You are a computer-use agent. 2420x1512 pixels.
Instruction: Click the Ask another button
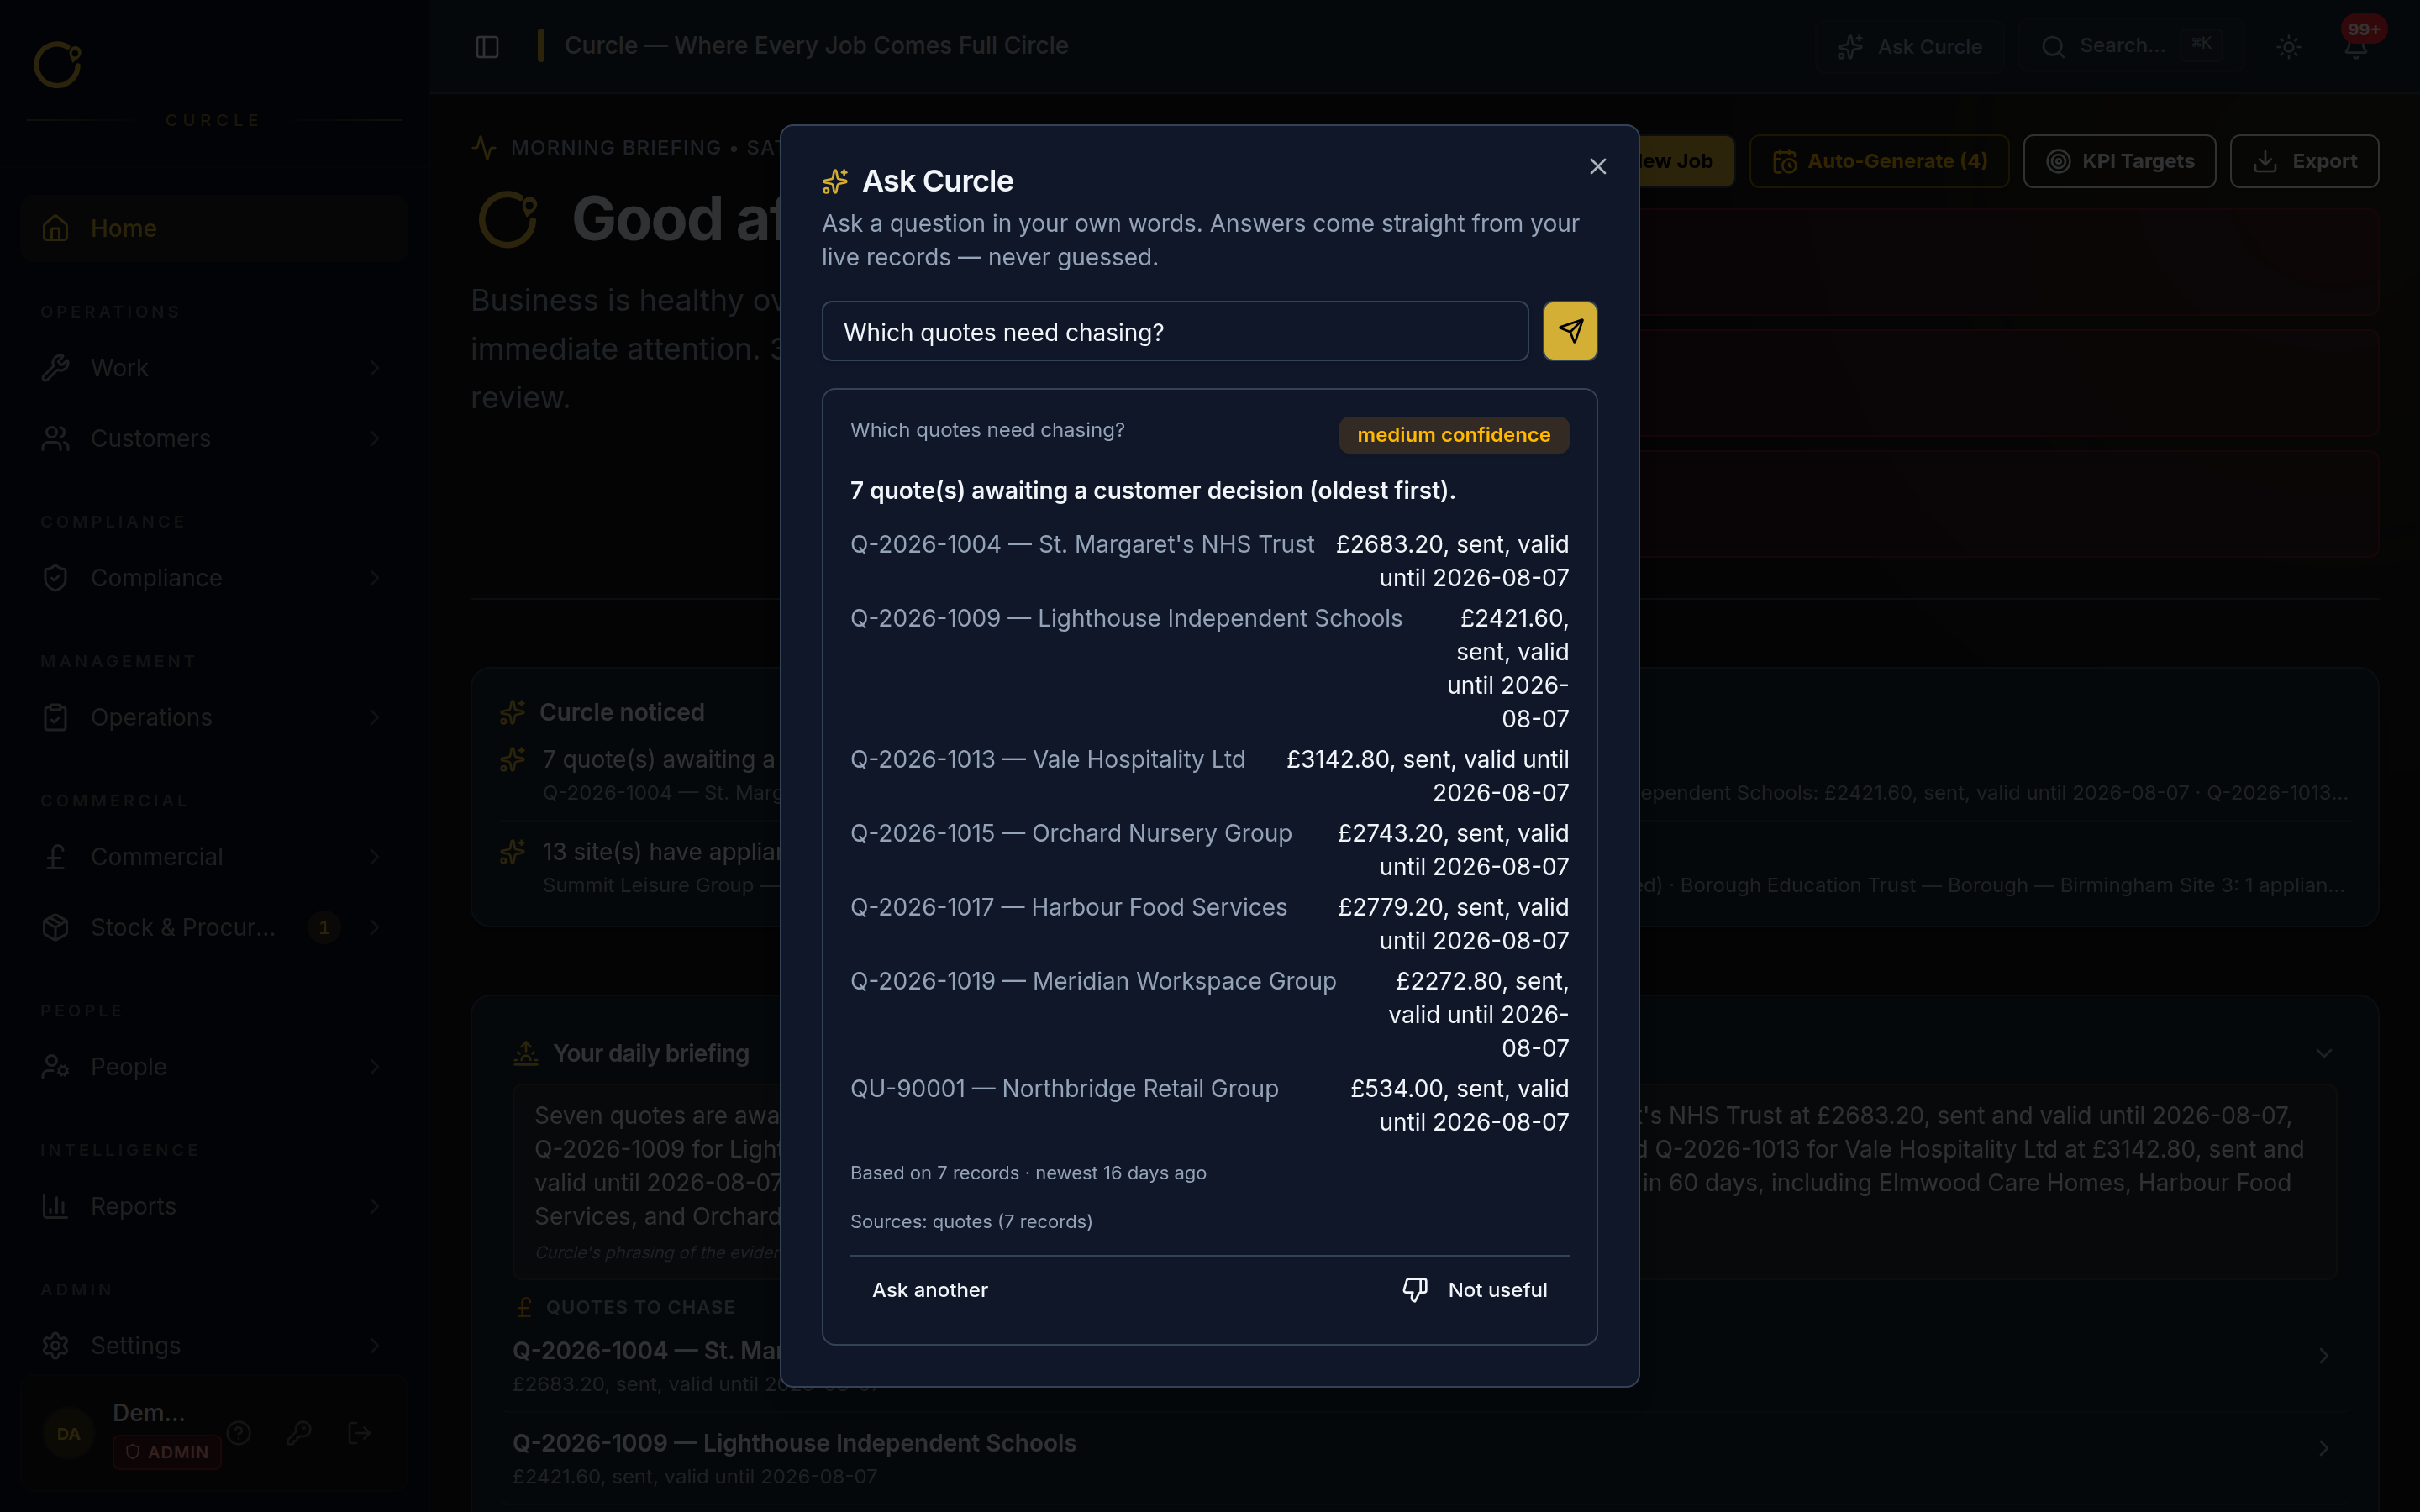929,1290
